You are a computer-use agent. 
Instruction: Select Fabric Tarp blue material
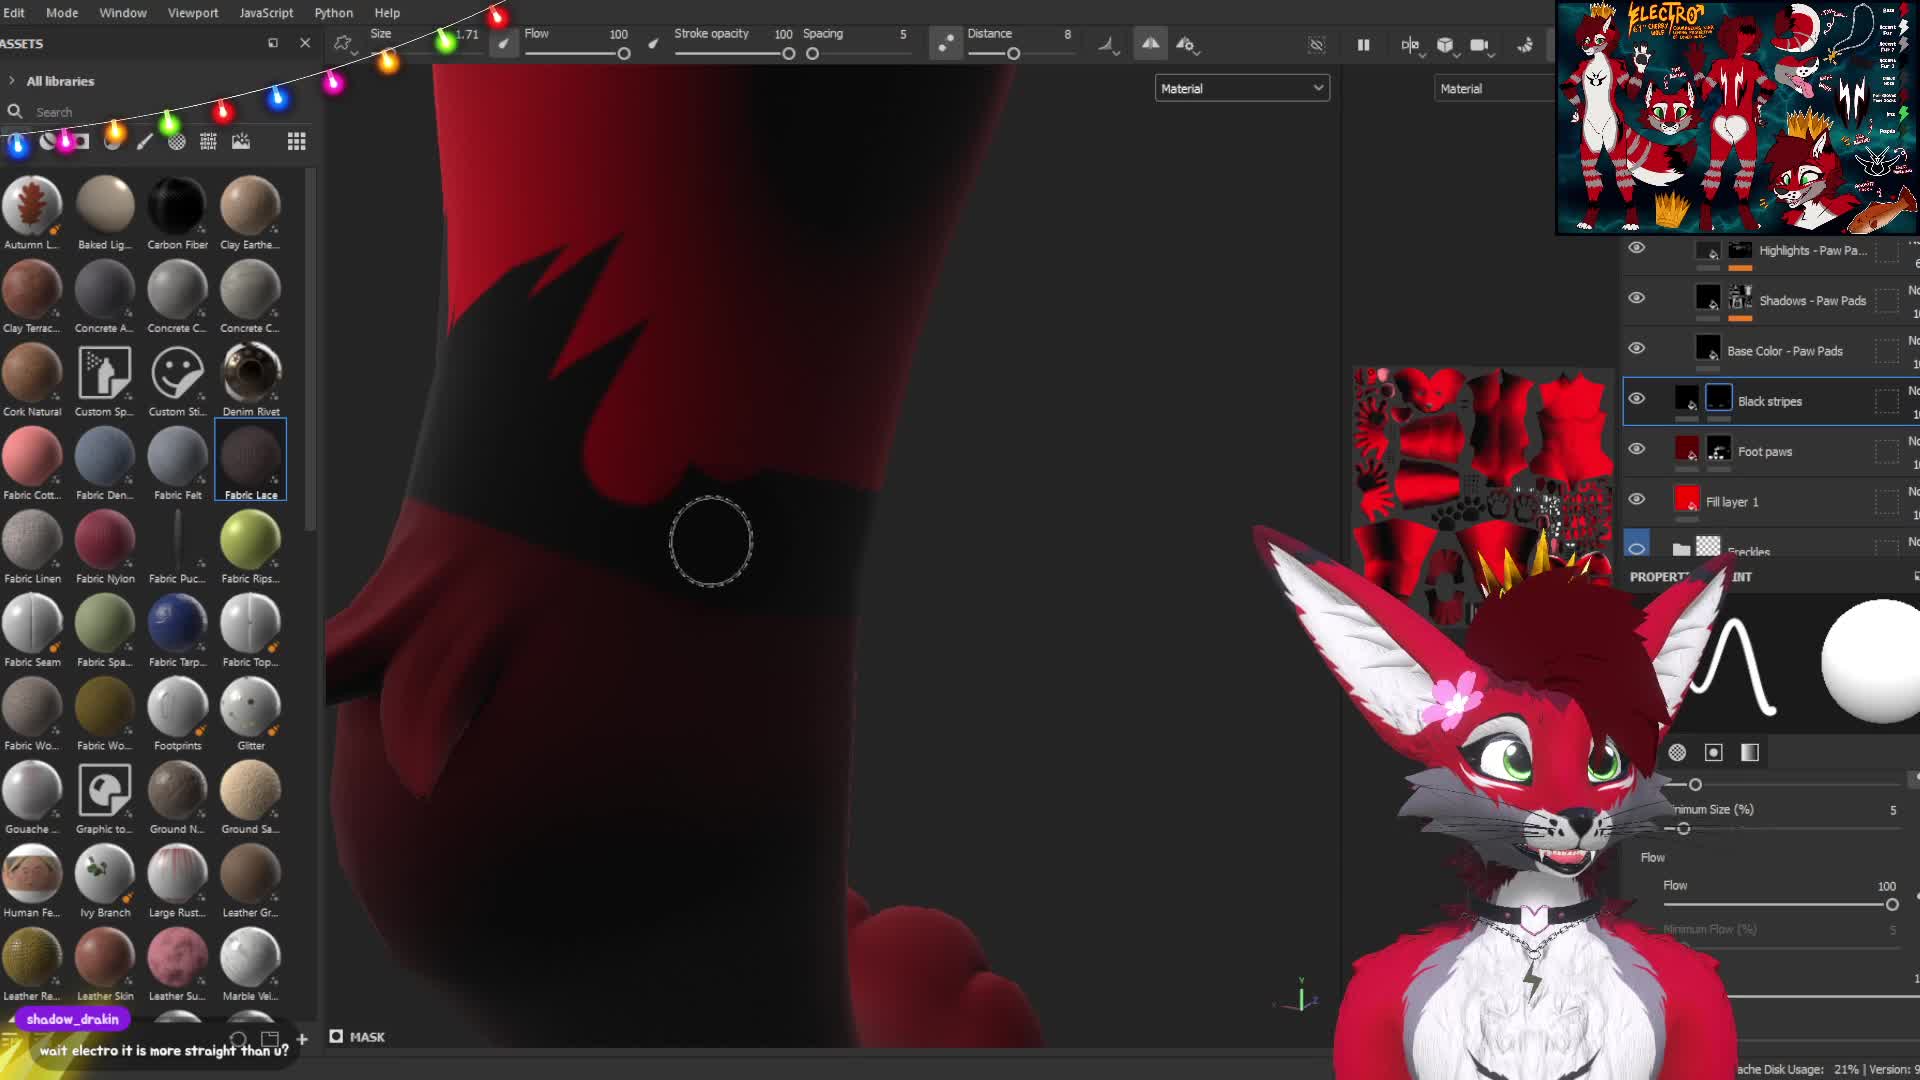pyautogui.click(x=177, y=630)
